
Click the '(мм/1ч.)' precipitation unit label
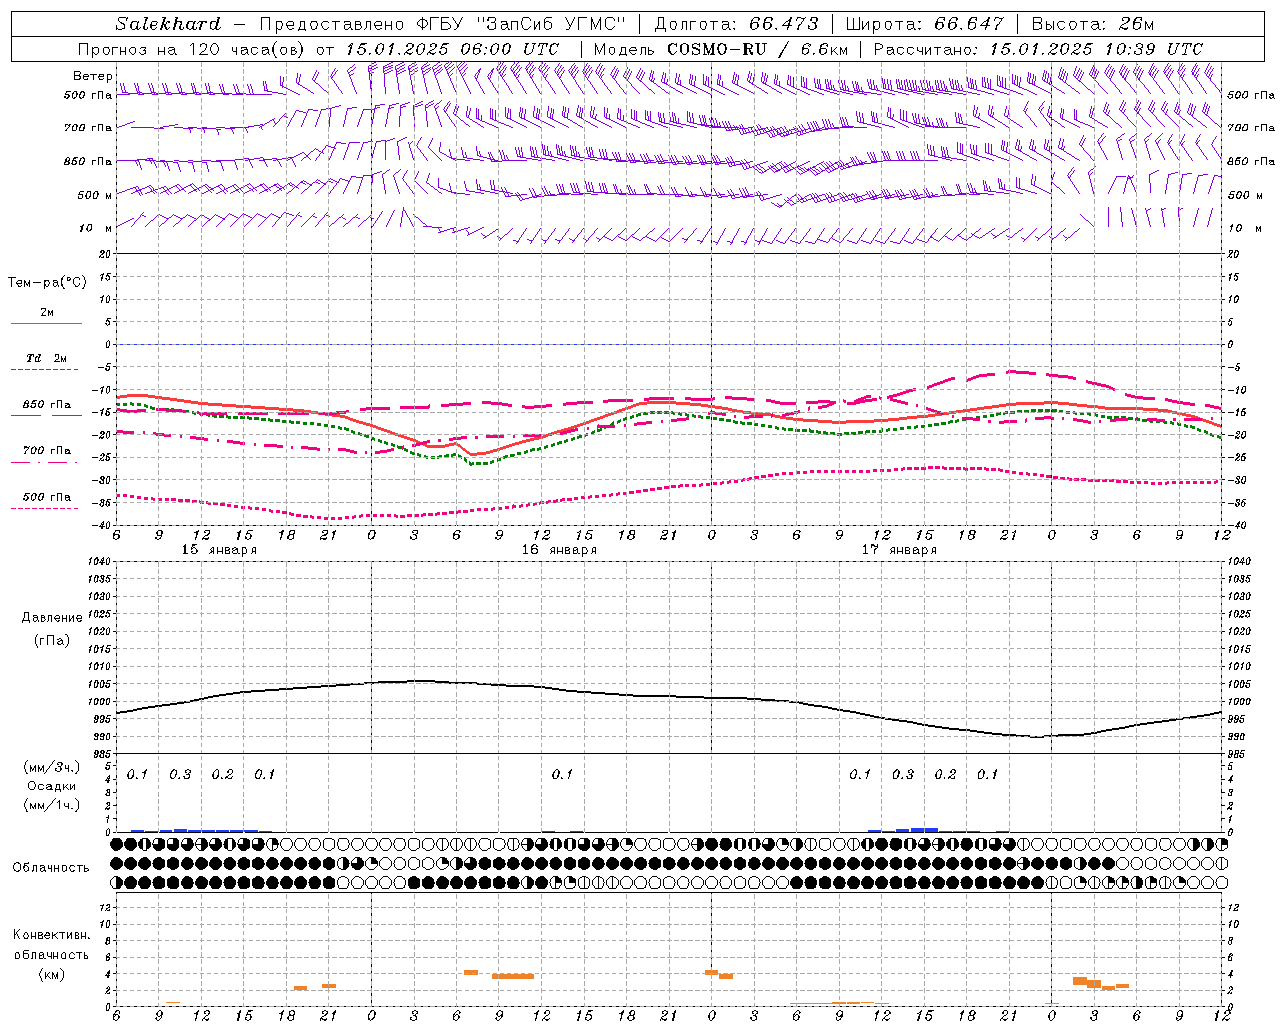(x=52, y=805)
